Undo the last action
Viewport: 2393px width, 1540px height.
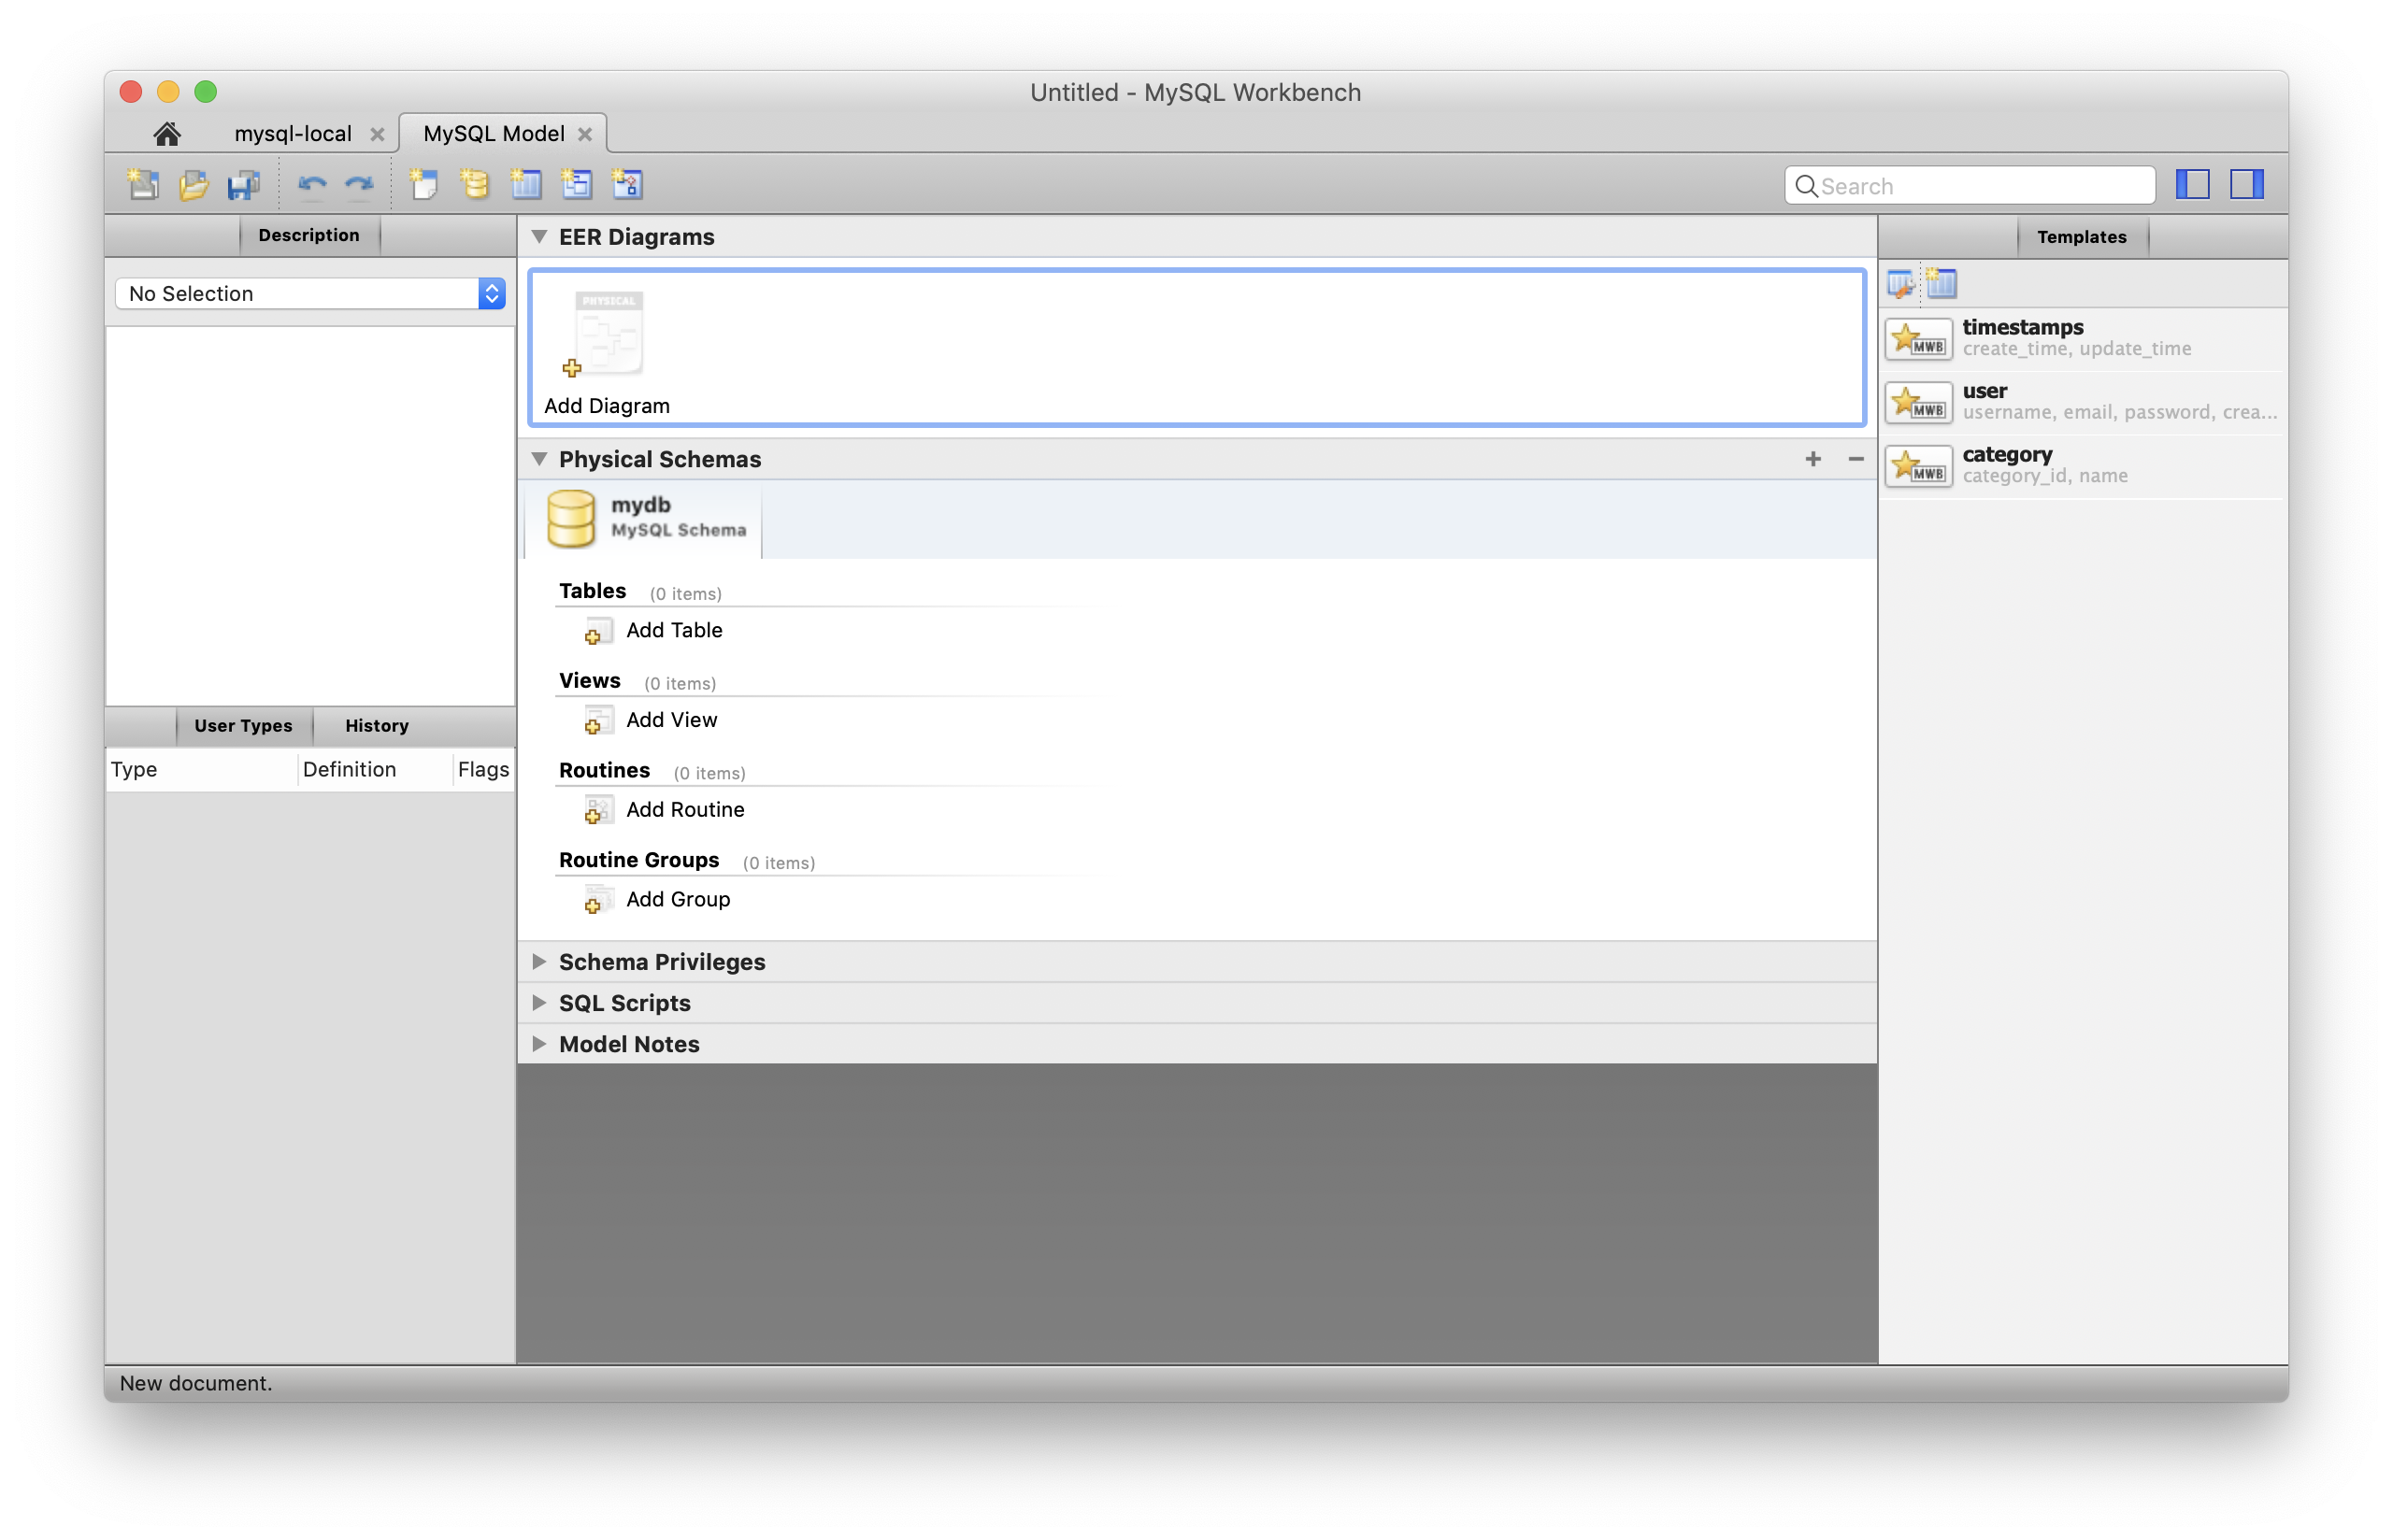[x=312, y=184]
